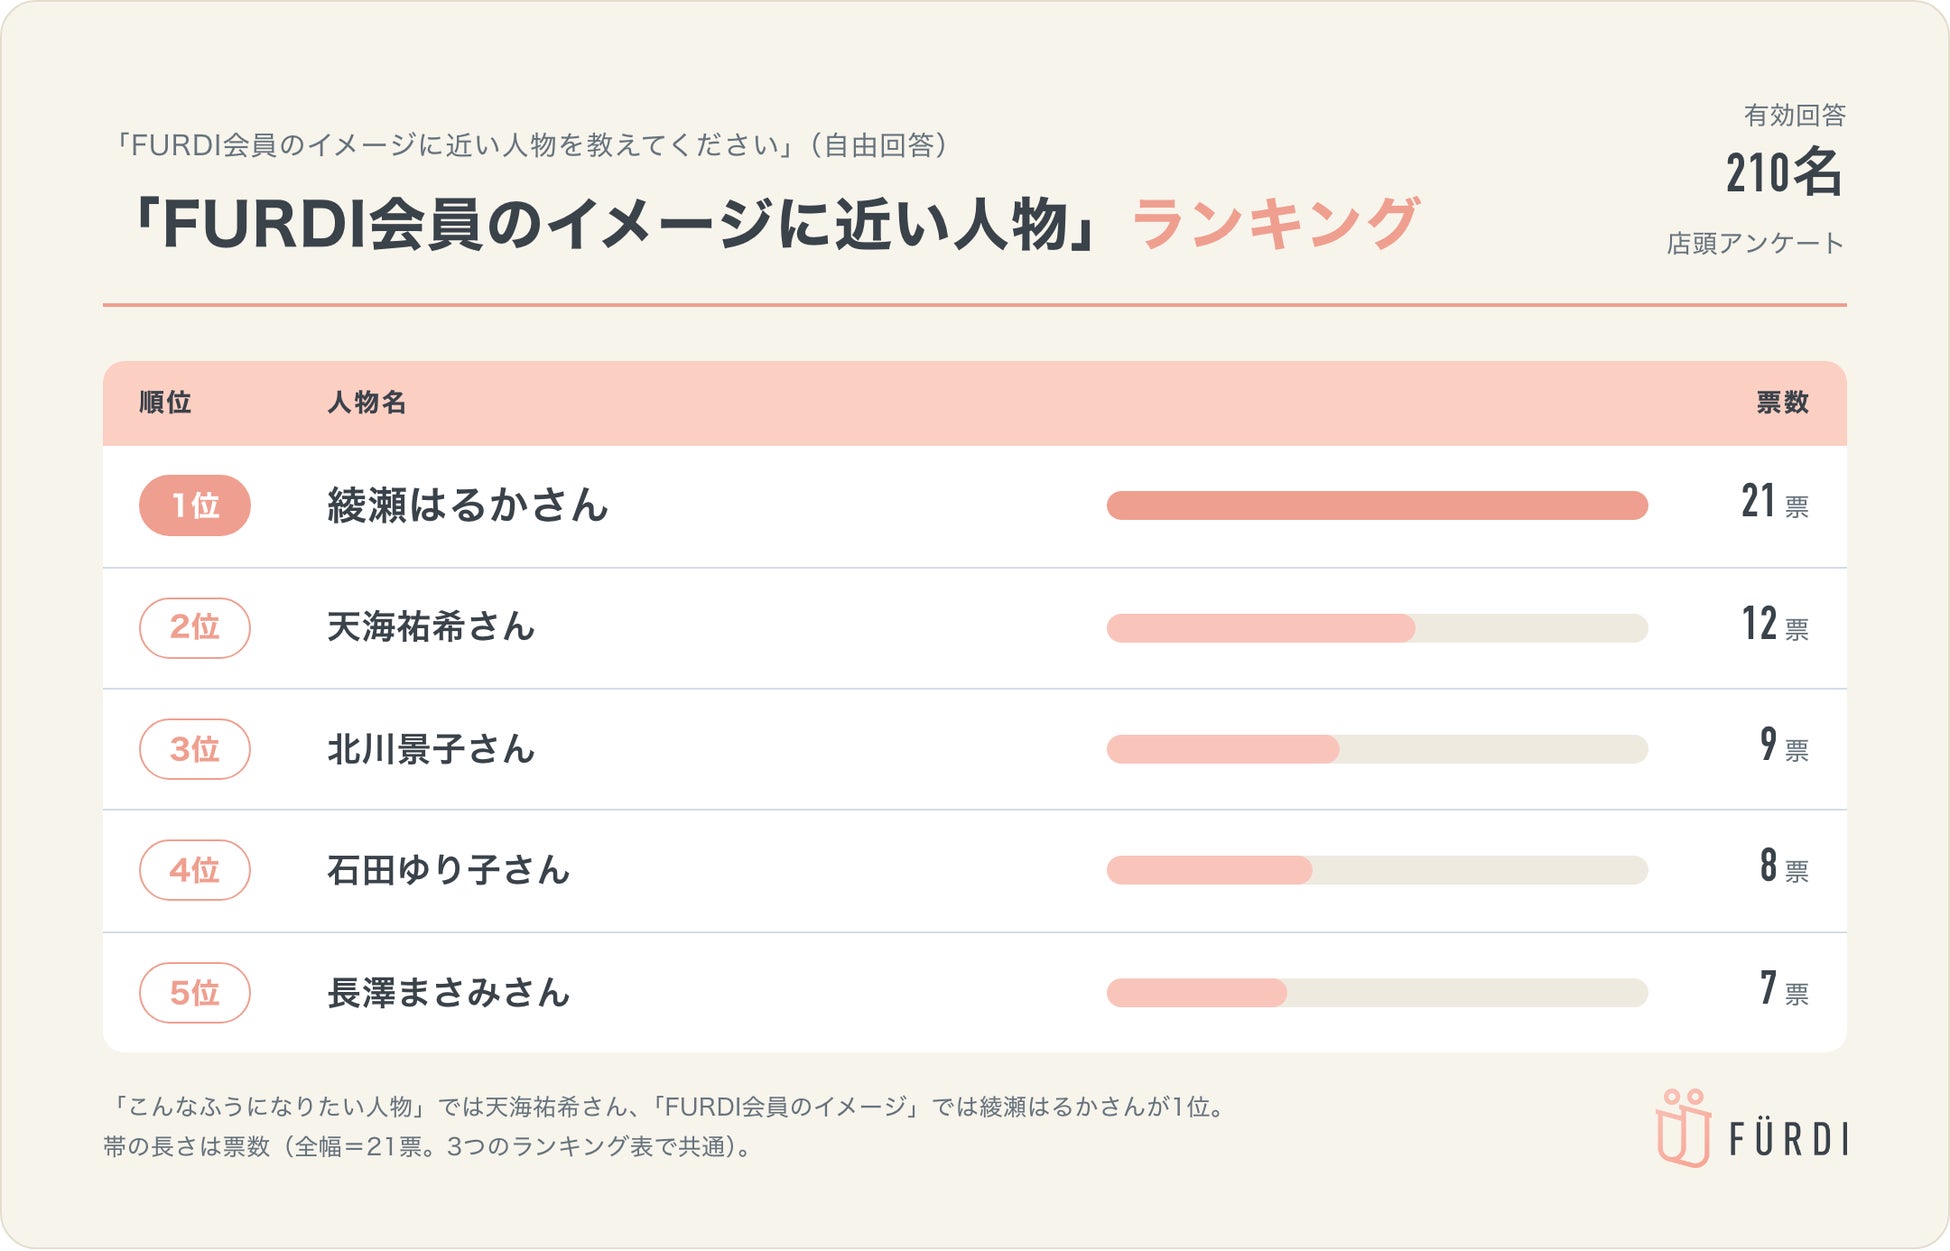Click the 12票 vote bar
Screen dimensions: 1950x1251
pyautogui.click(x=1377, y=628)
